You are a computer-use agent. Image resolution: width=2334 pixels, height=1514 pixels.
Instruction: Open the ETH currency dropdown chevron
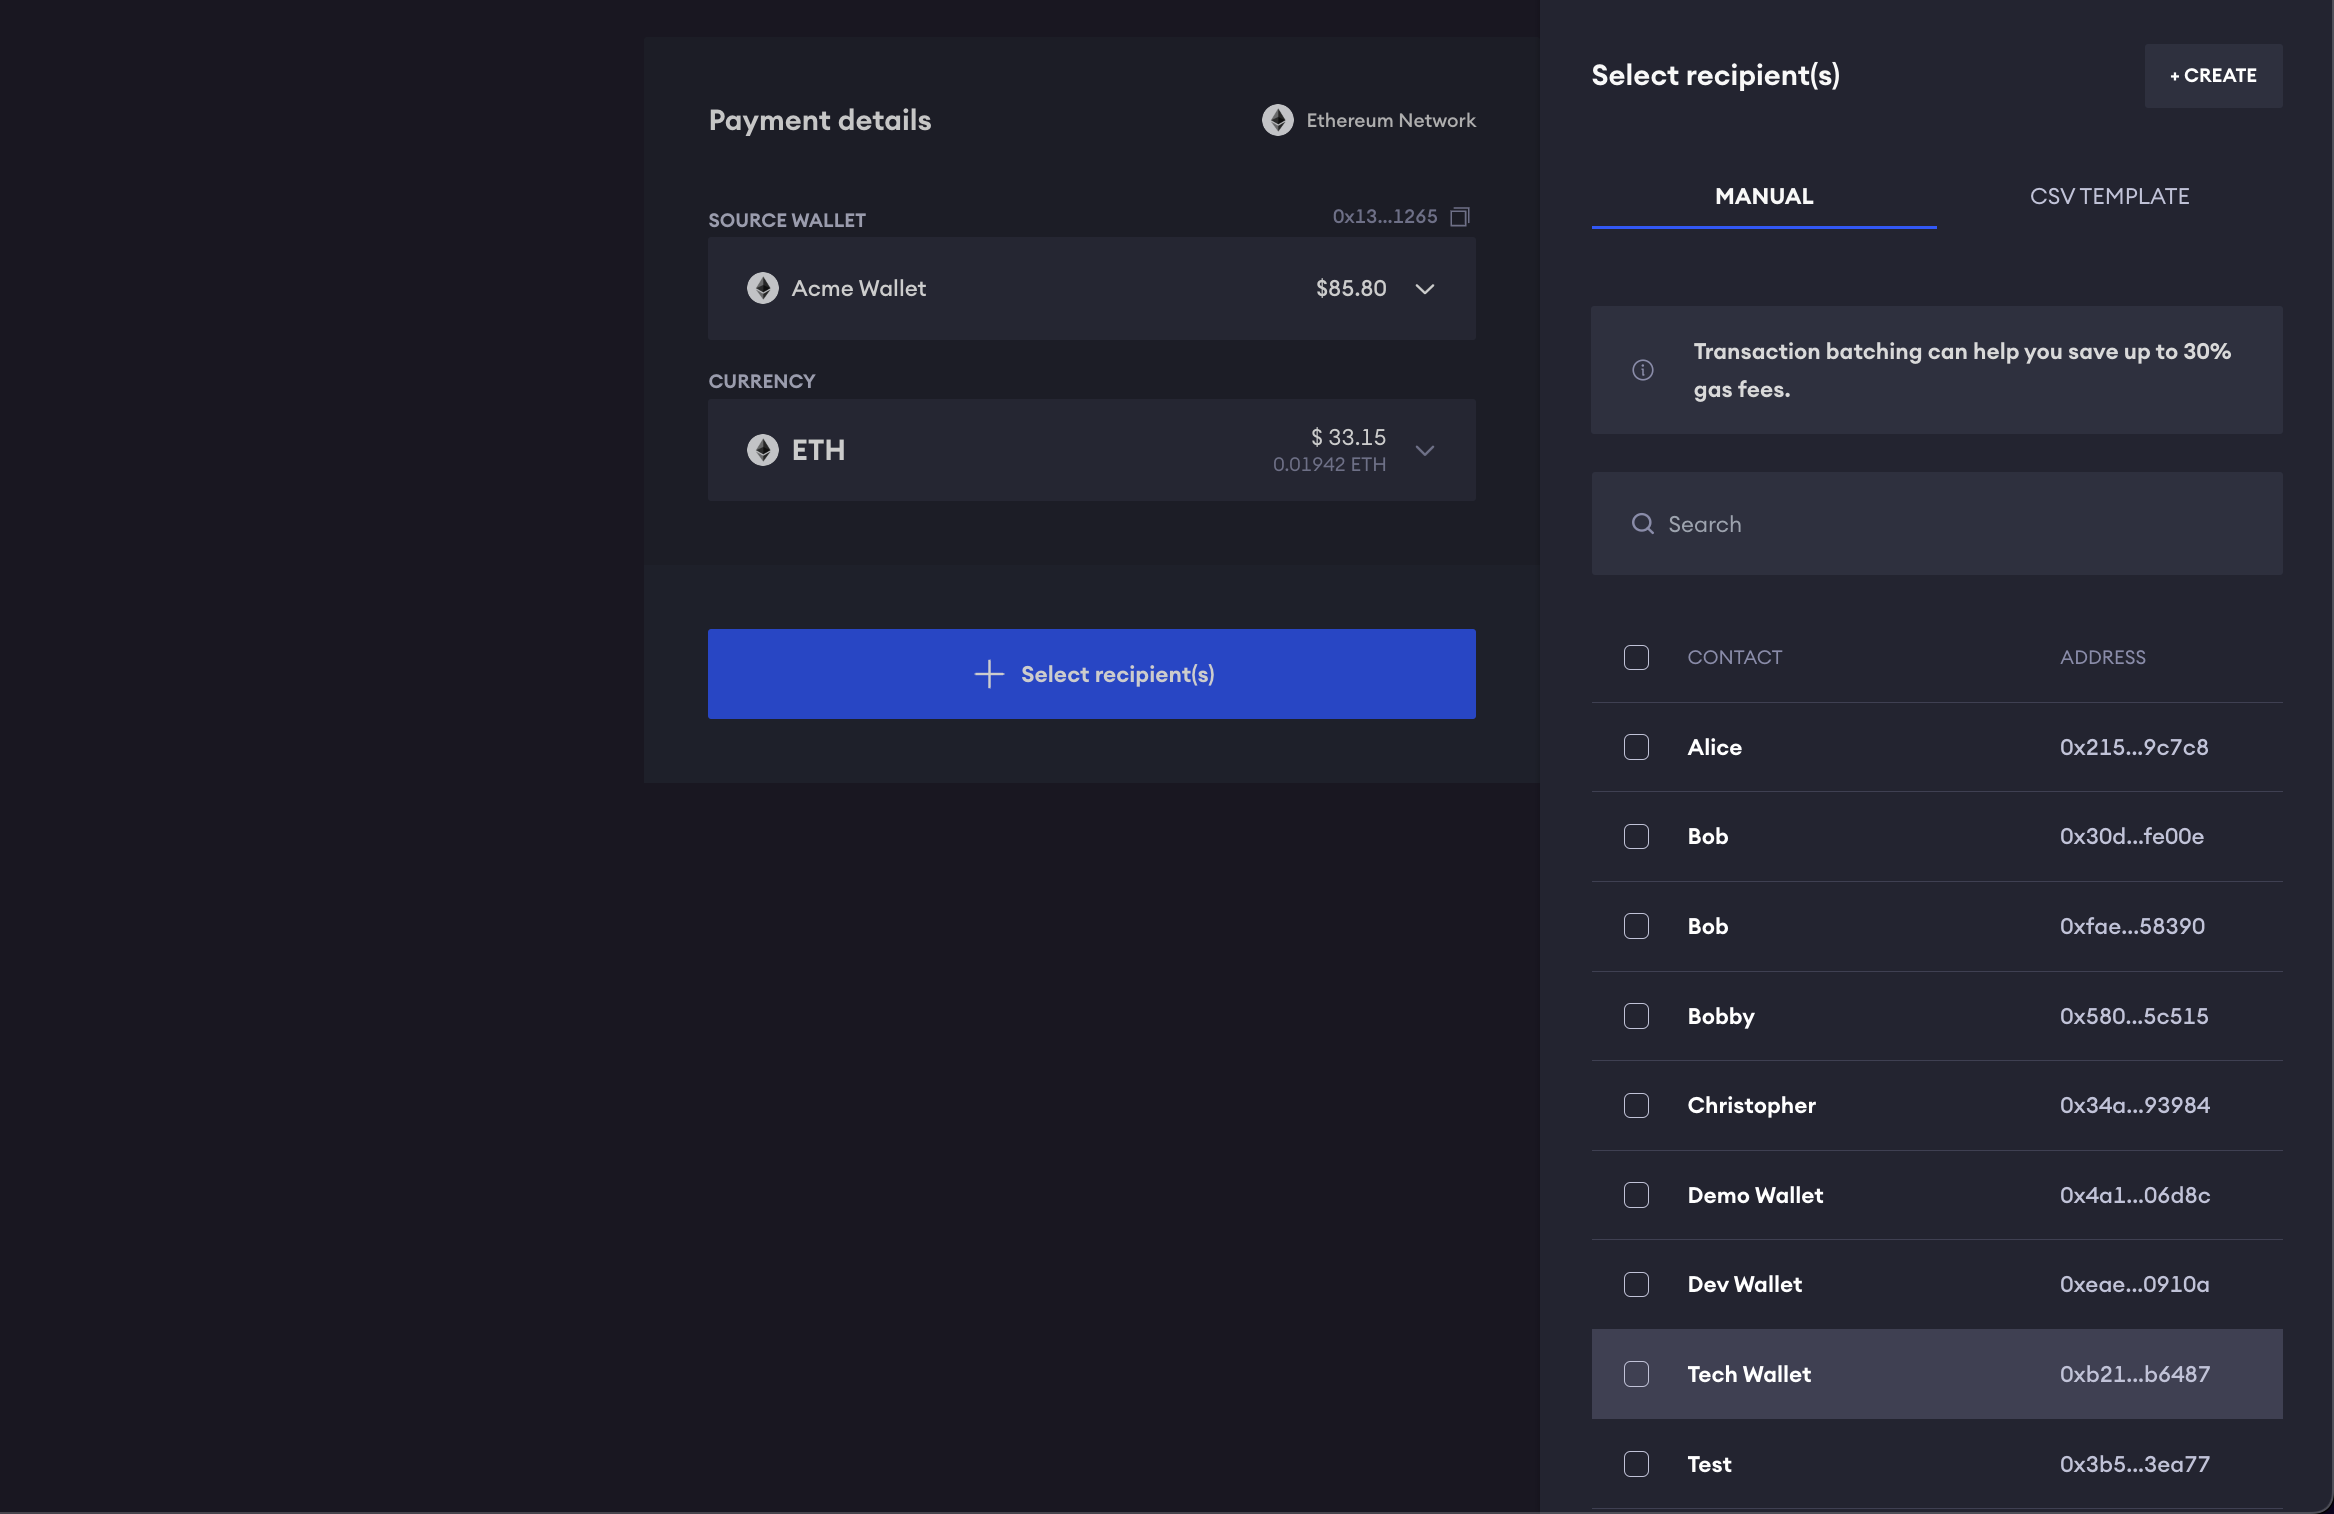pos(1424,450)
